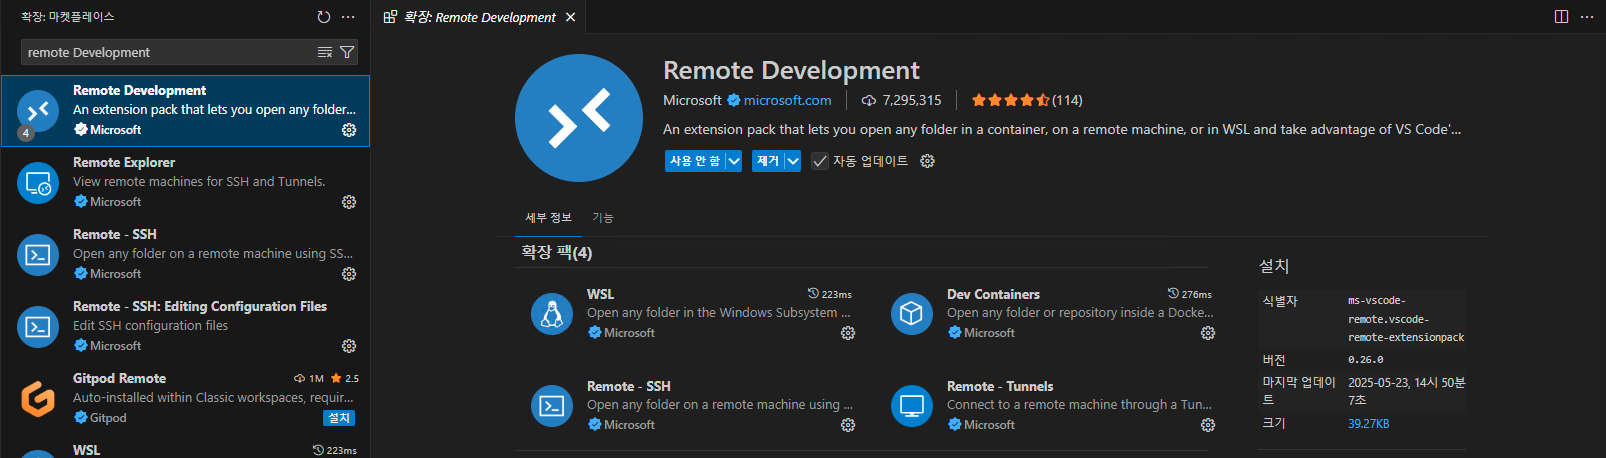1606x458 pixels.
Task: Click Gitpod Remote extension logo
Action: pos(38,399)
